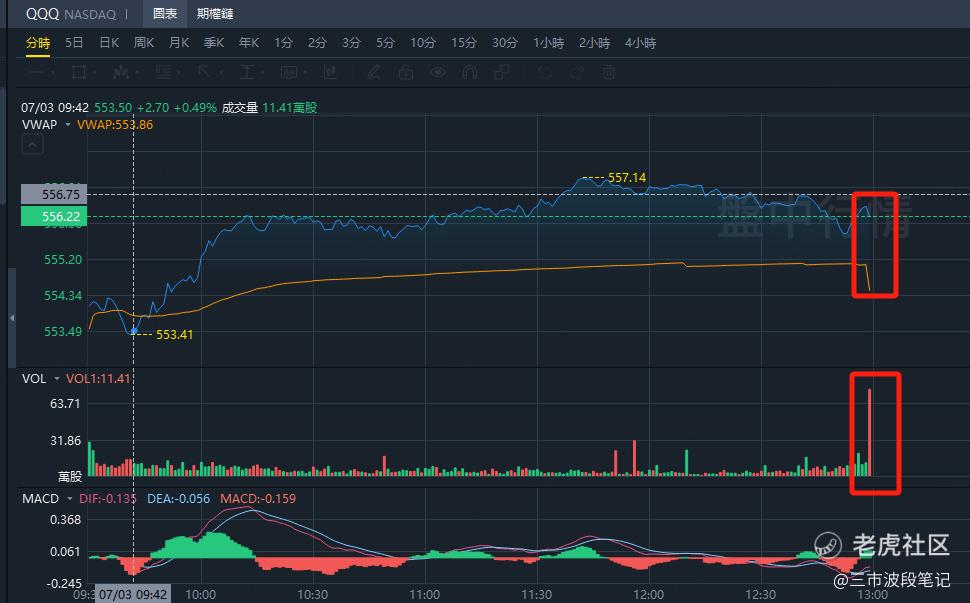Open the rectangle tool dropdown arrow
970x603 pixels.
coord(95,73)
